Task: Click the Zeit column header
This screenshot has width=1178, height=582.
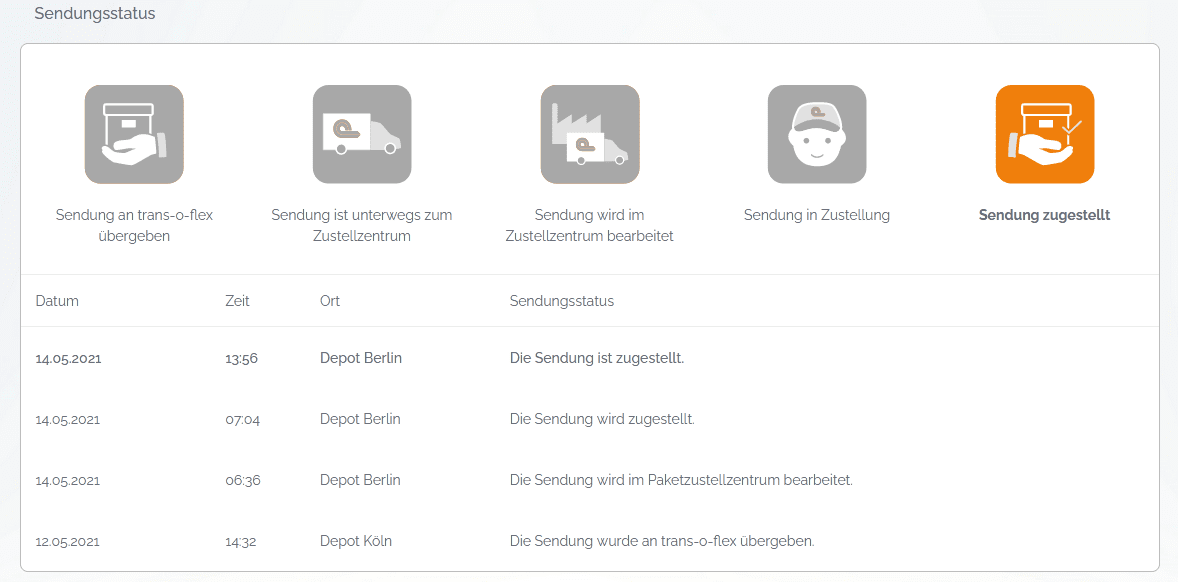Action: point(237,301)
